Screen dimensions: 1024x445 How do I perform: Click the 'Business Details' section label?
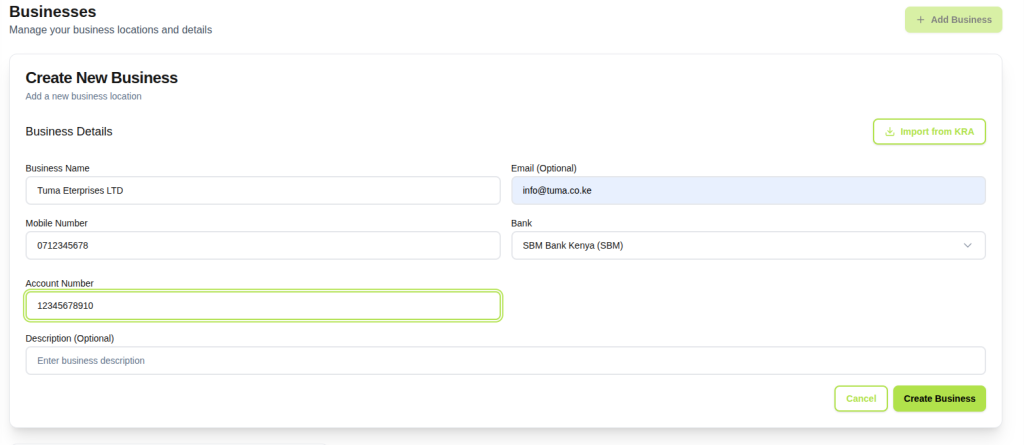pos(69,131)
